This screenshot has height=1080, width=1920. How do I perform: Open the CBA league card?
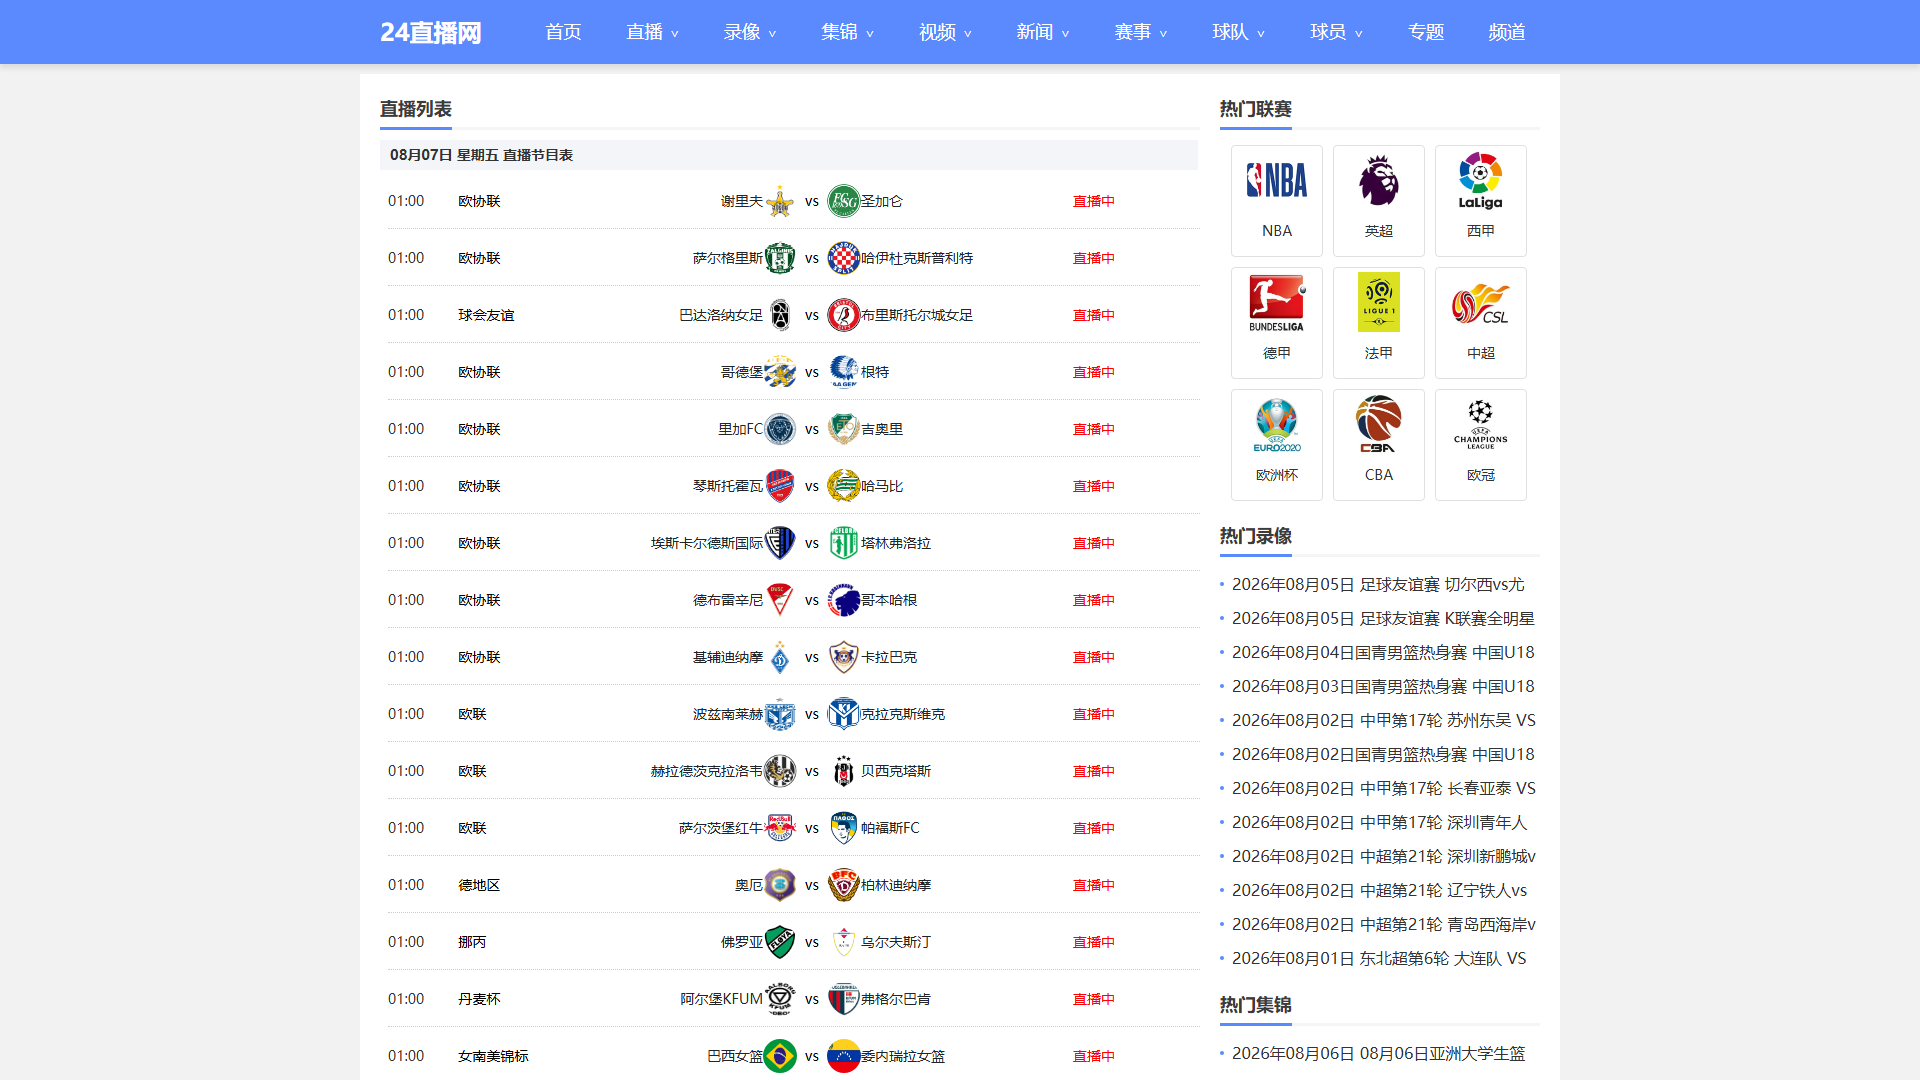1378,445
